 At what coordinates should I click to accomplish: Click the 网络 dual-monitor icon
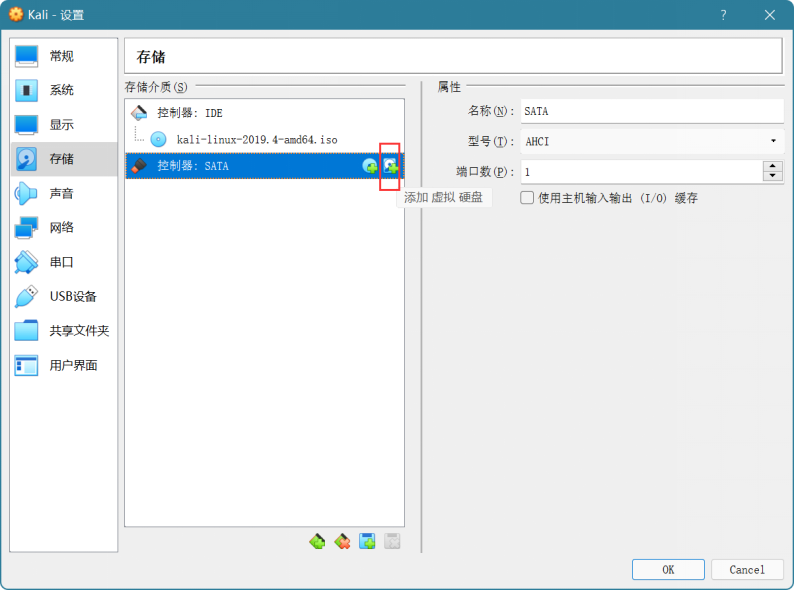tap(26, 228)
